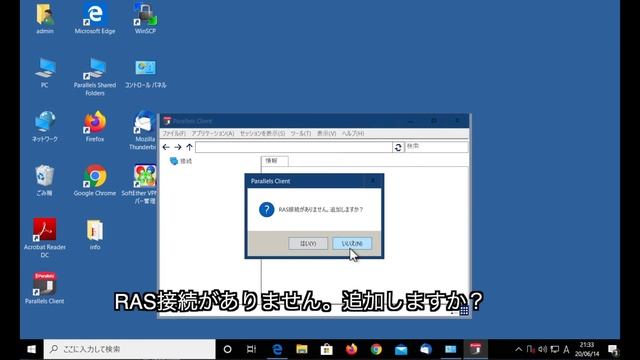Open the アプリケーション(A) menu
The width and height of the screenshot is (640, 360).
[212, 133]
